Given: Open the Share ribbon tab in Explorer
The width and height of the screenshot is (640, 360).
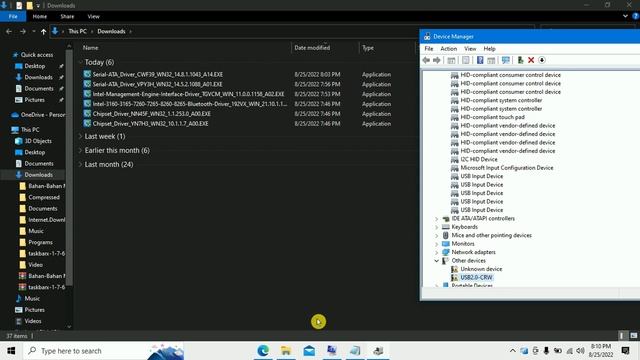Looking at the screenshot, I should pos(67,16).
